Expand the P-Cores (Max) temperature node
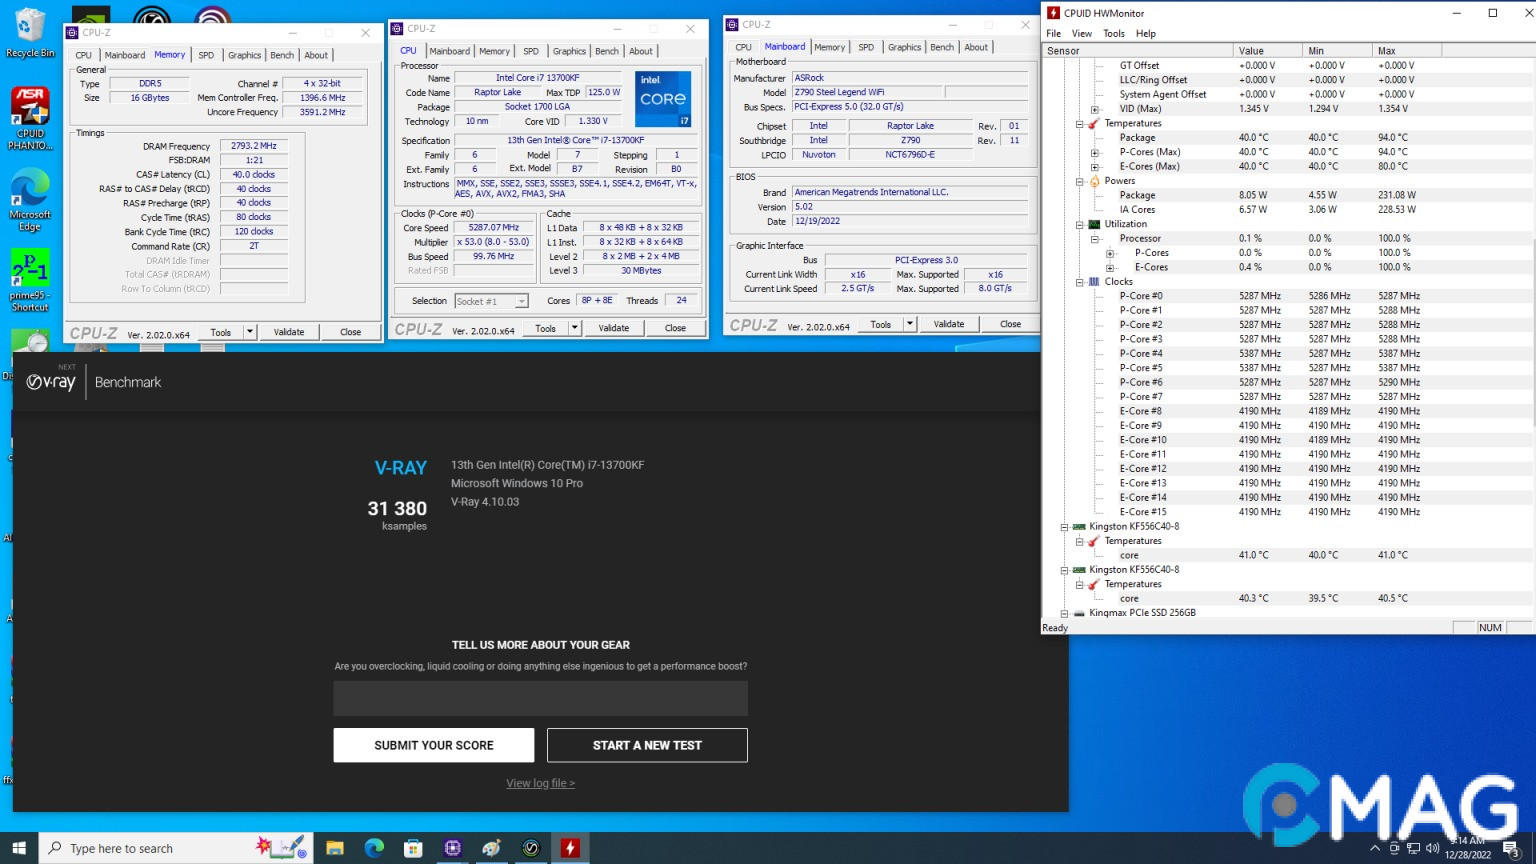The image size is (1536, 864). coord(1095,153)
